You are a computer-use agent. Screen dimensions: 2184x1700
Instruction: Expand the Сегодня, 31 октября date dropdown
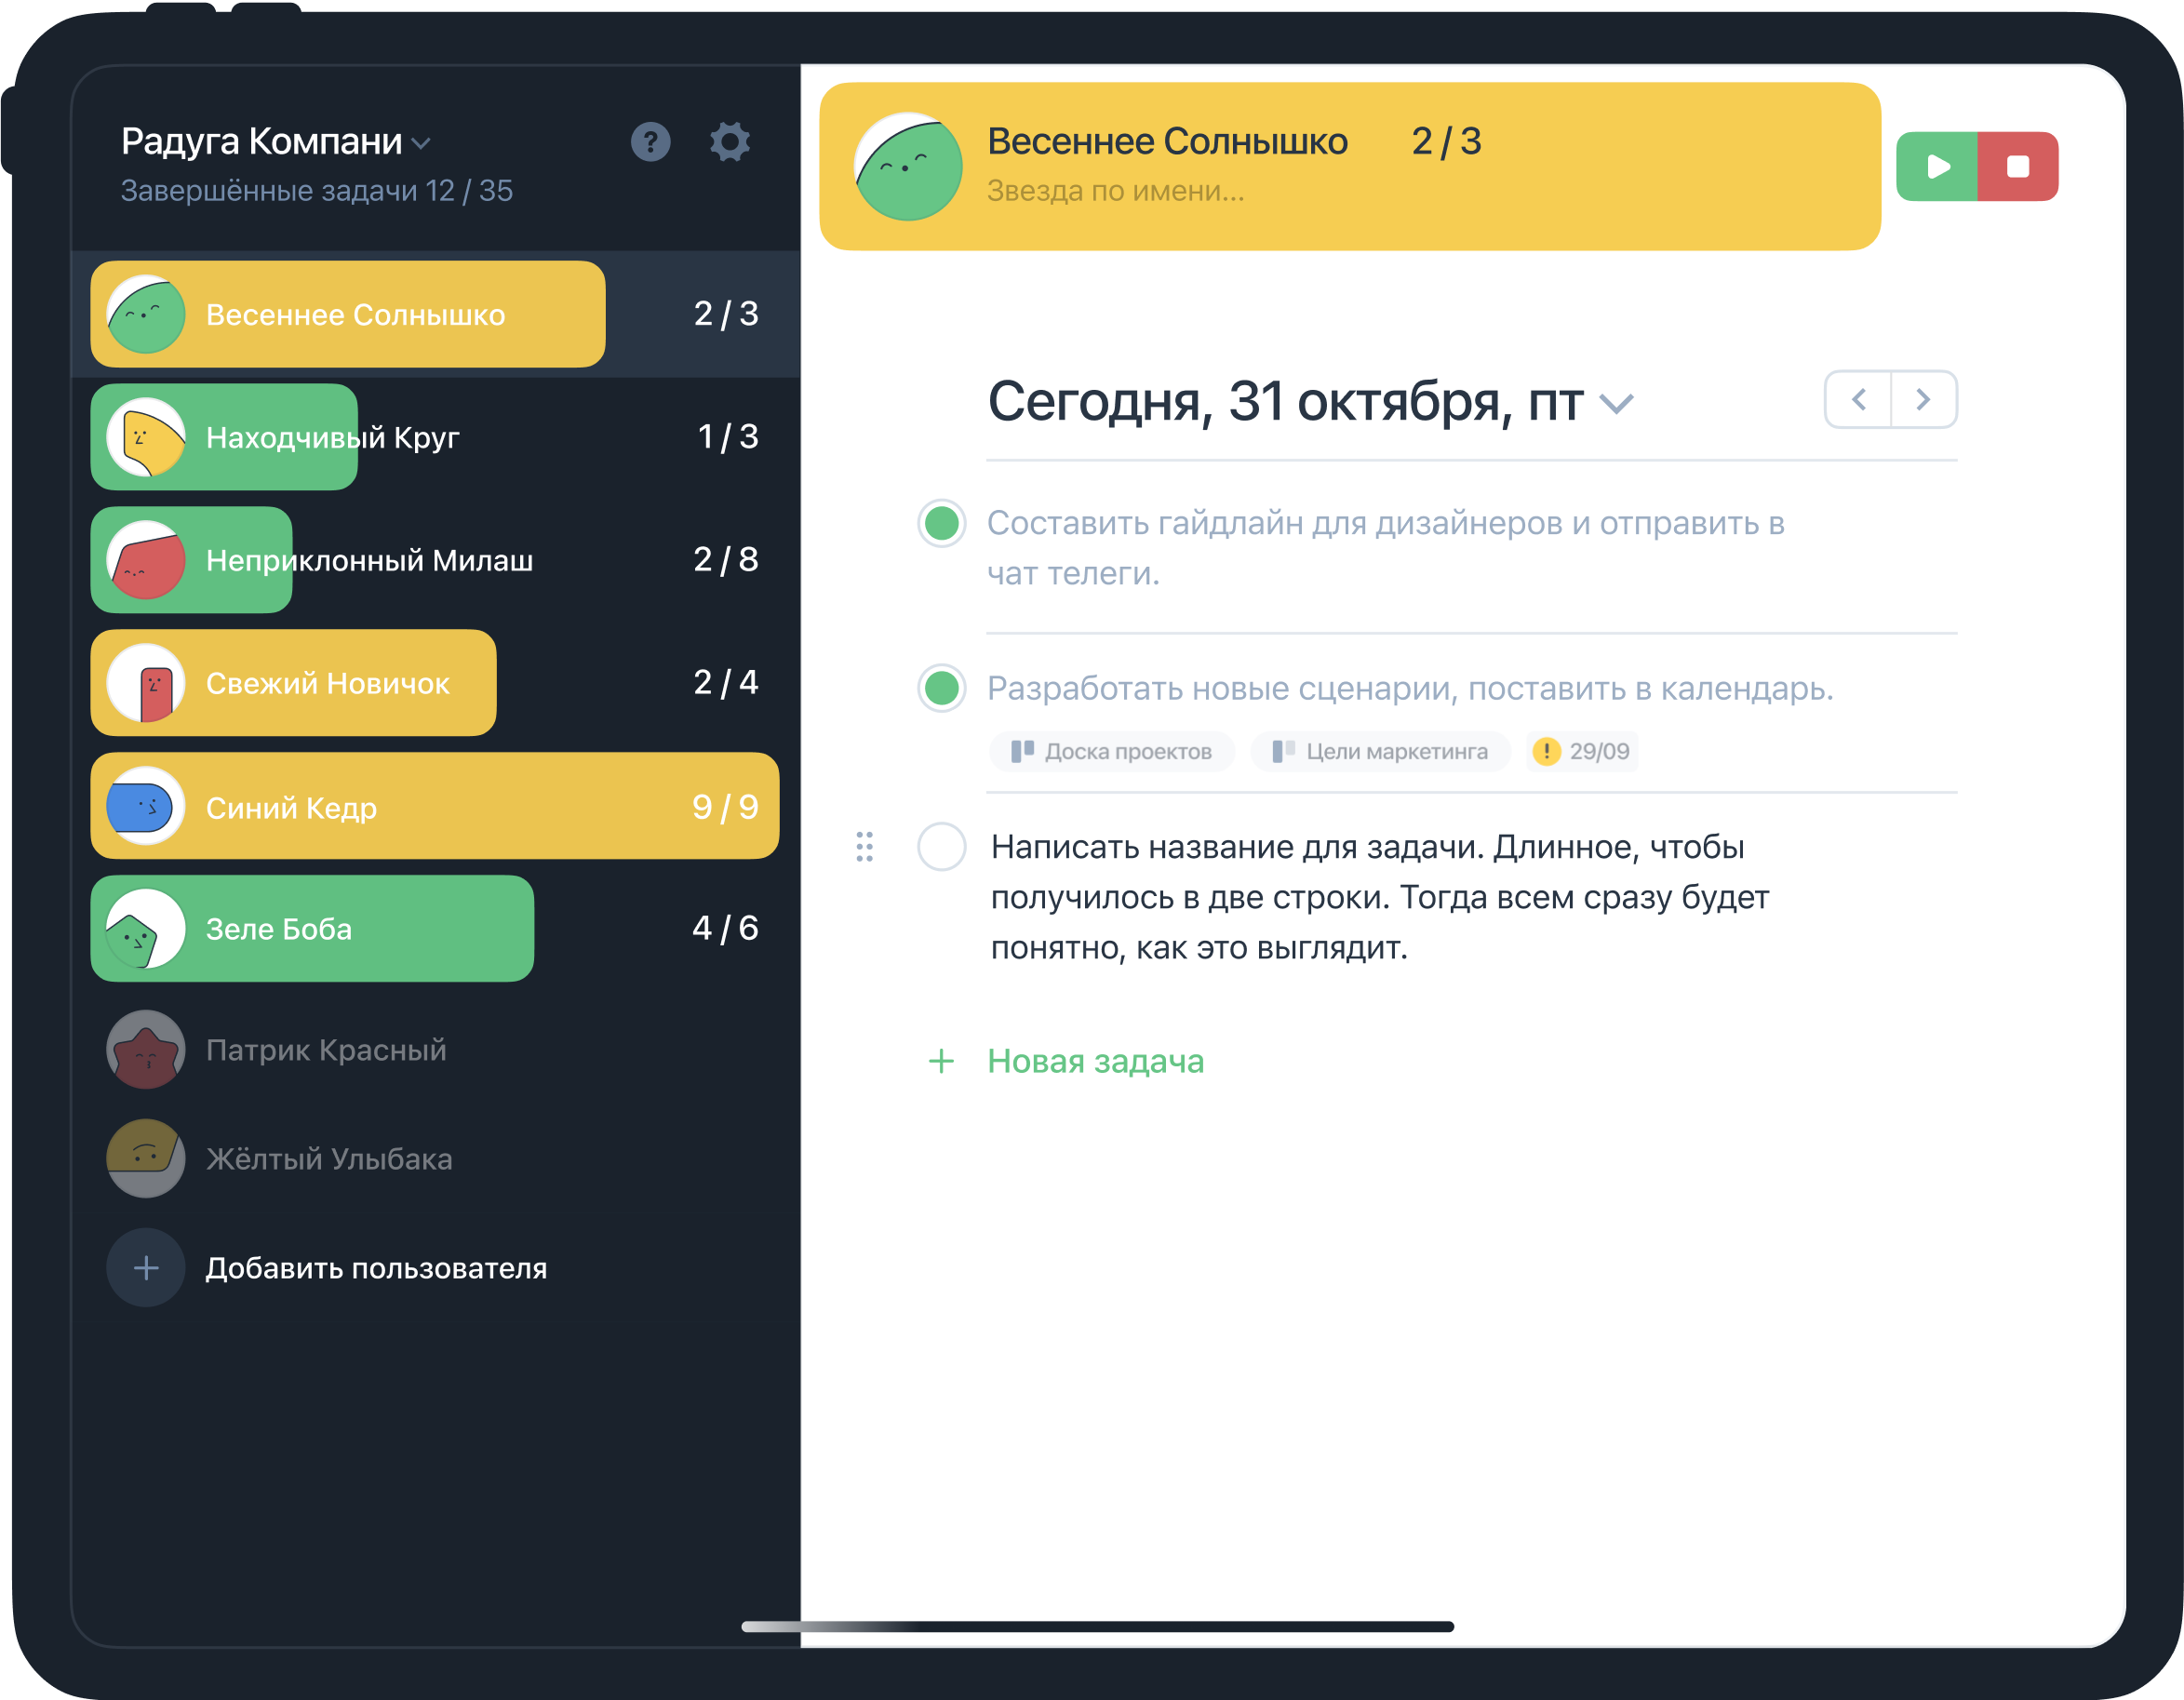[1616, 404]
